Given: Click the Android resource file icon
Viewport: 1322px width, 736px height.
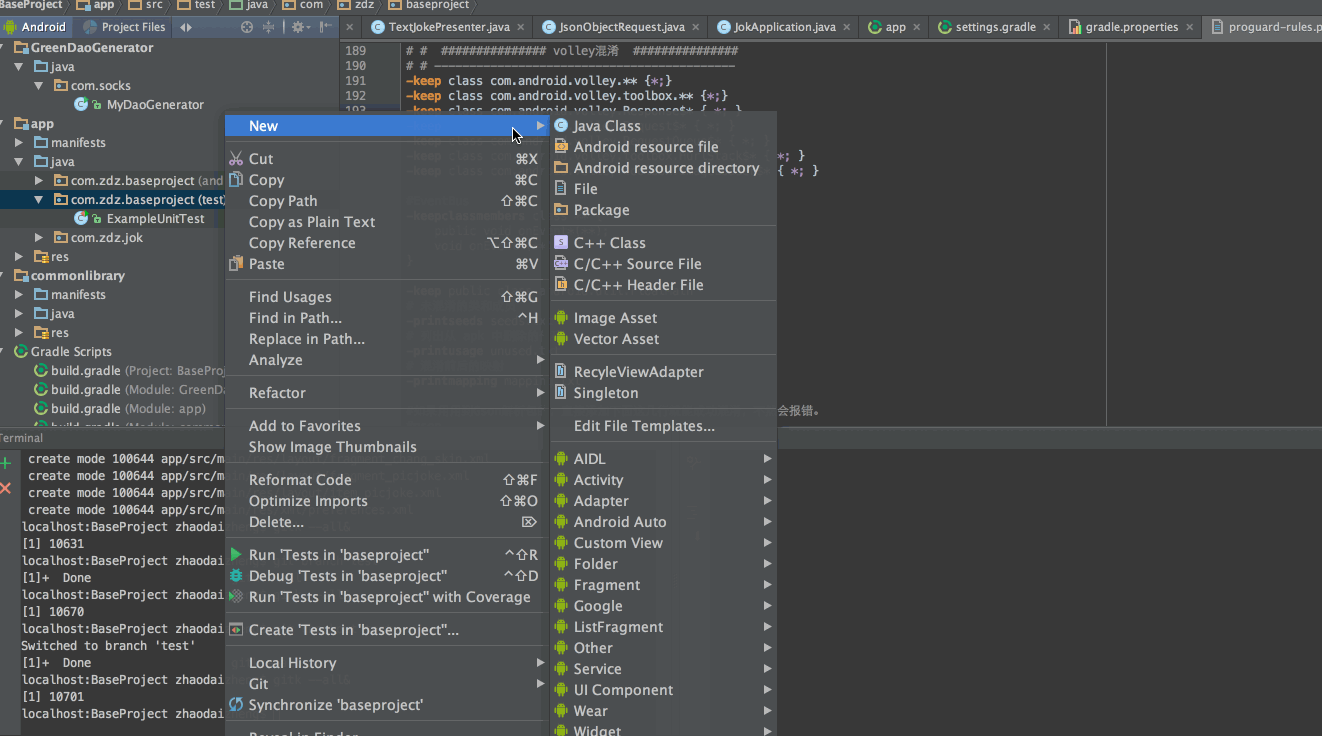Looking at the screenshot, I should pos(561,146).
